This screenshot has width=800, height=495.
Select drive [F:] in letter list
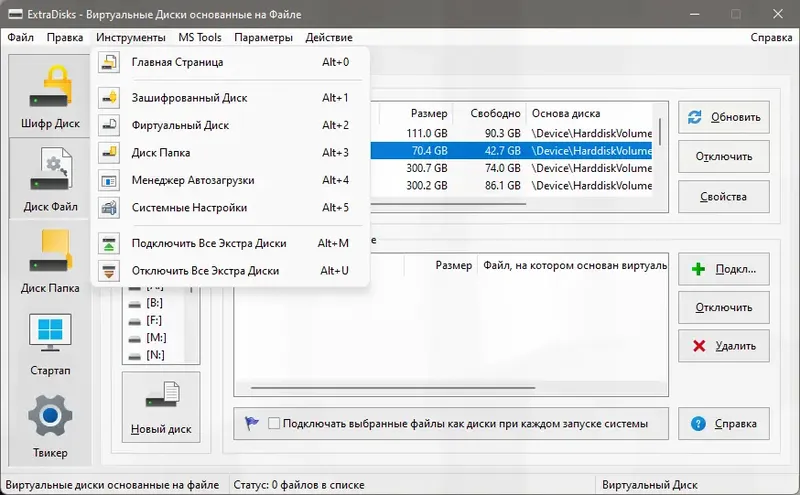coord(154,320)
